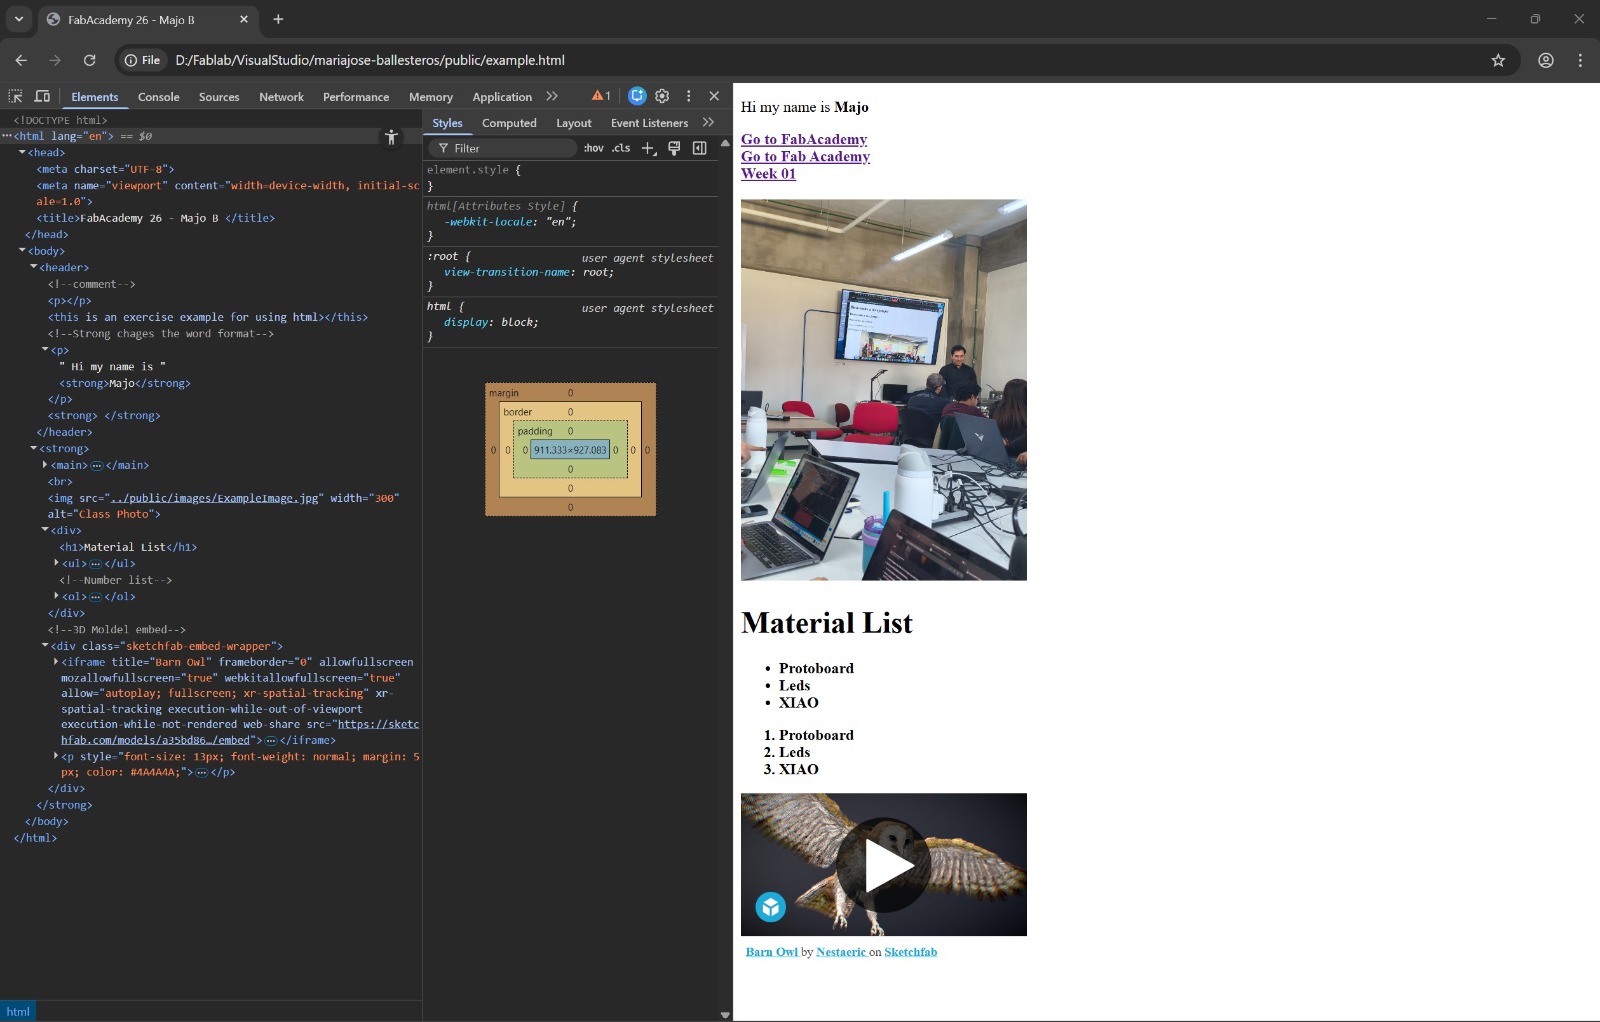This screenshot has height=1022, width=1600.
Task: Open the Performance panel
Action: (x=356, y=97)
